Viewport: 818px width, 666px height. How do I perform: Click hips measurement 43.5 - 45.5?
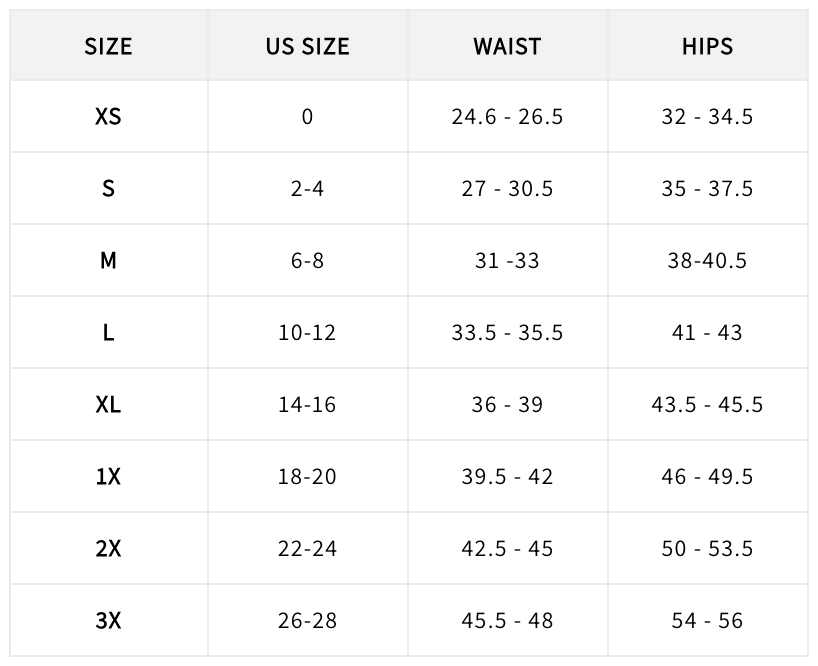click(707, 405)
